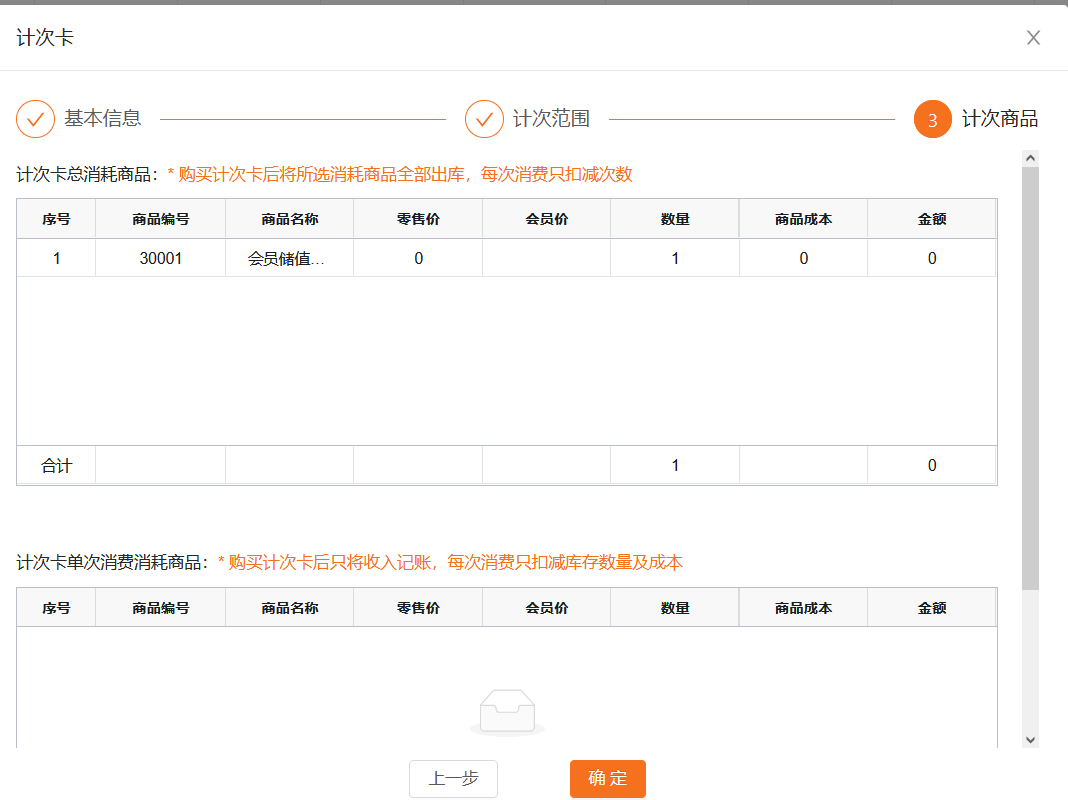Select product code cell 30001
1068x800 pixels.
pos(161,258)
